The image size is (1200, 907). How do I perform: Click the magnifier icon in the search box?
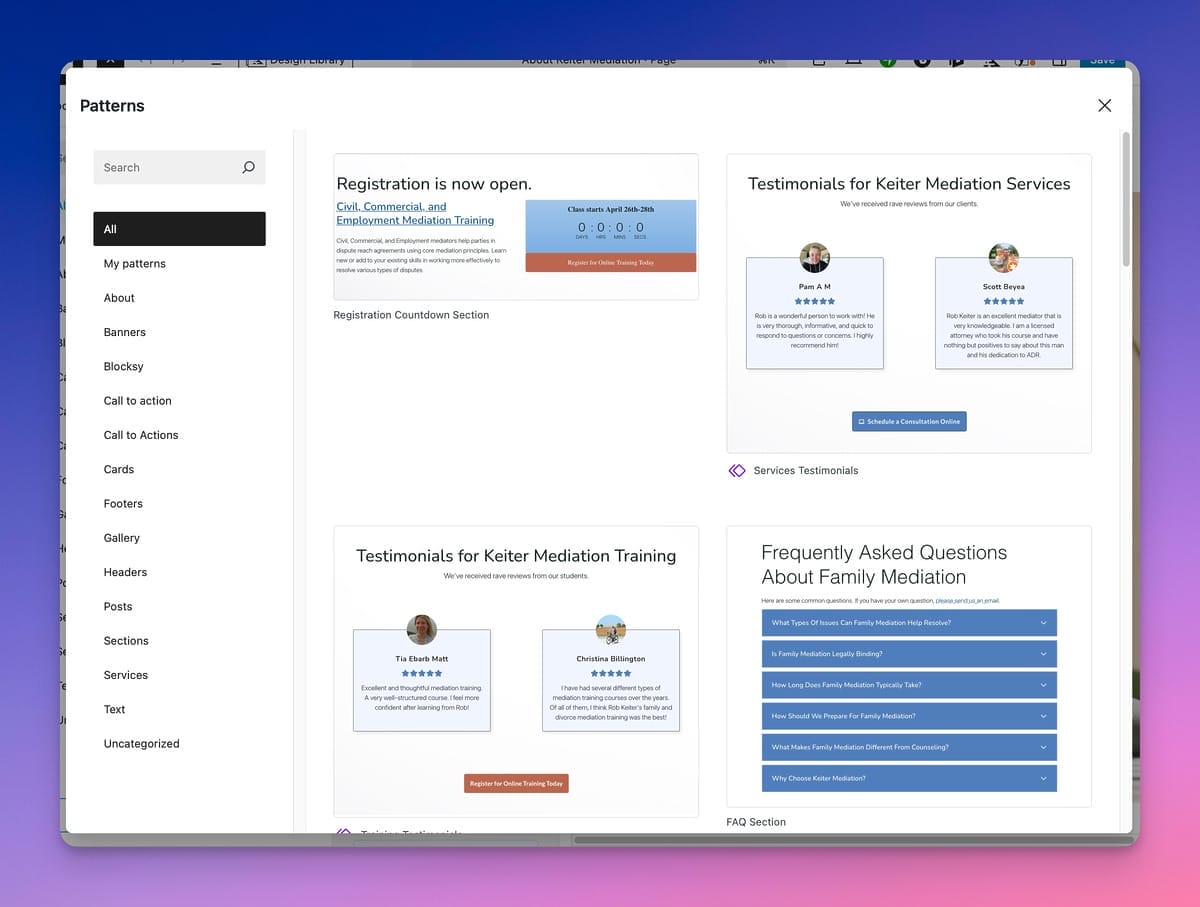[248, 168]
